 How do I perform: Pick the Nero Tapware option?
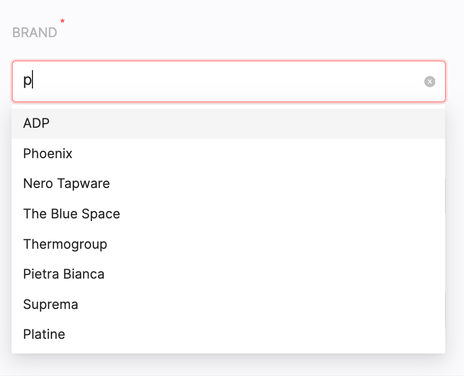[228, 184]
